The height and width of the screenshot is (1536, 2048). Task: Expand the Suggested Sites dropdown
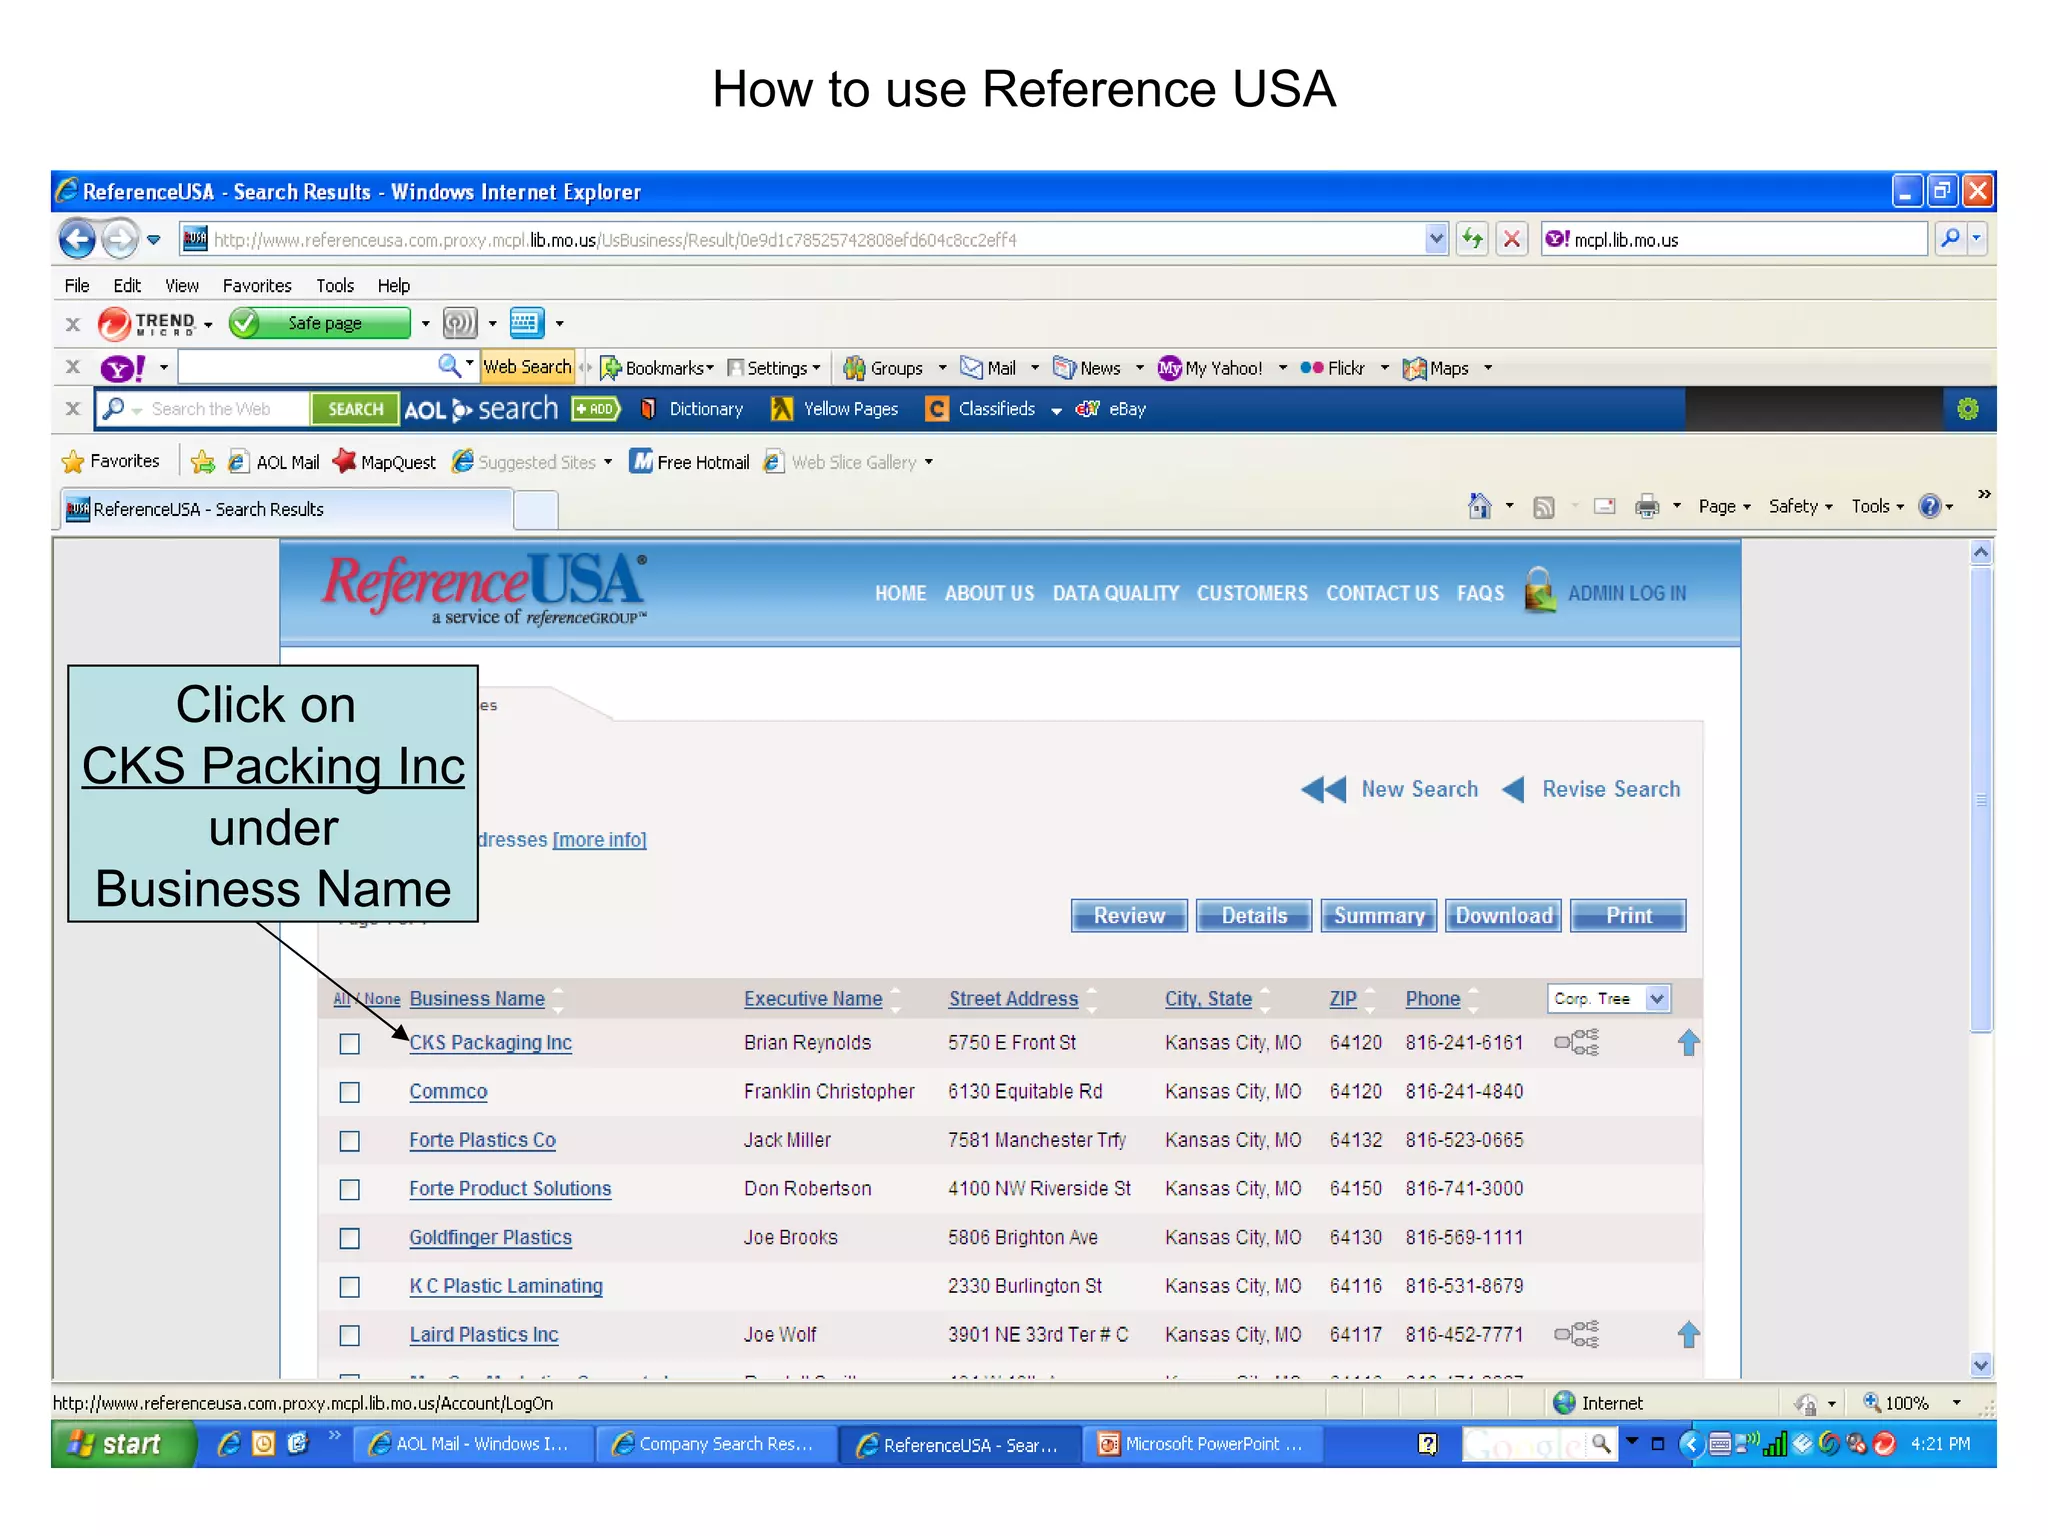coord(608,462)
